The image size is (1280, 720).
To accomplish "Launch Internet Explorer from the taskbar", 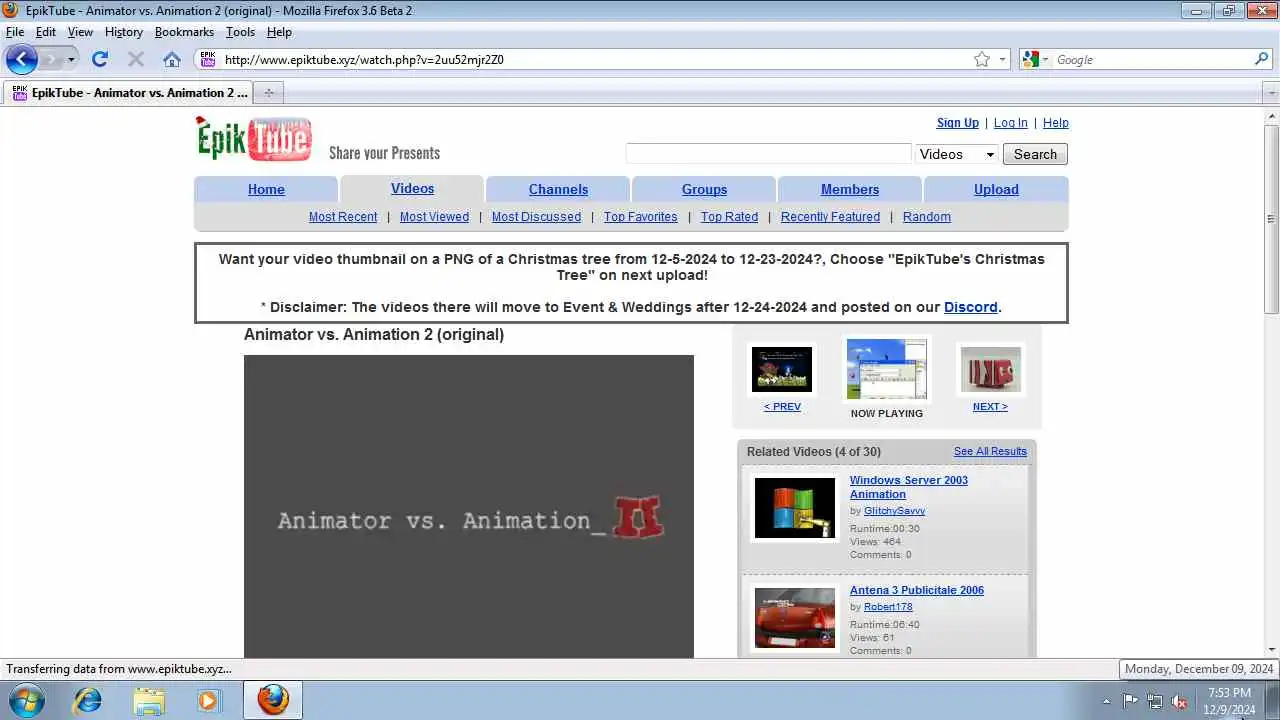I will tap(88, 700).
